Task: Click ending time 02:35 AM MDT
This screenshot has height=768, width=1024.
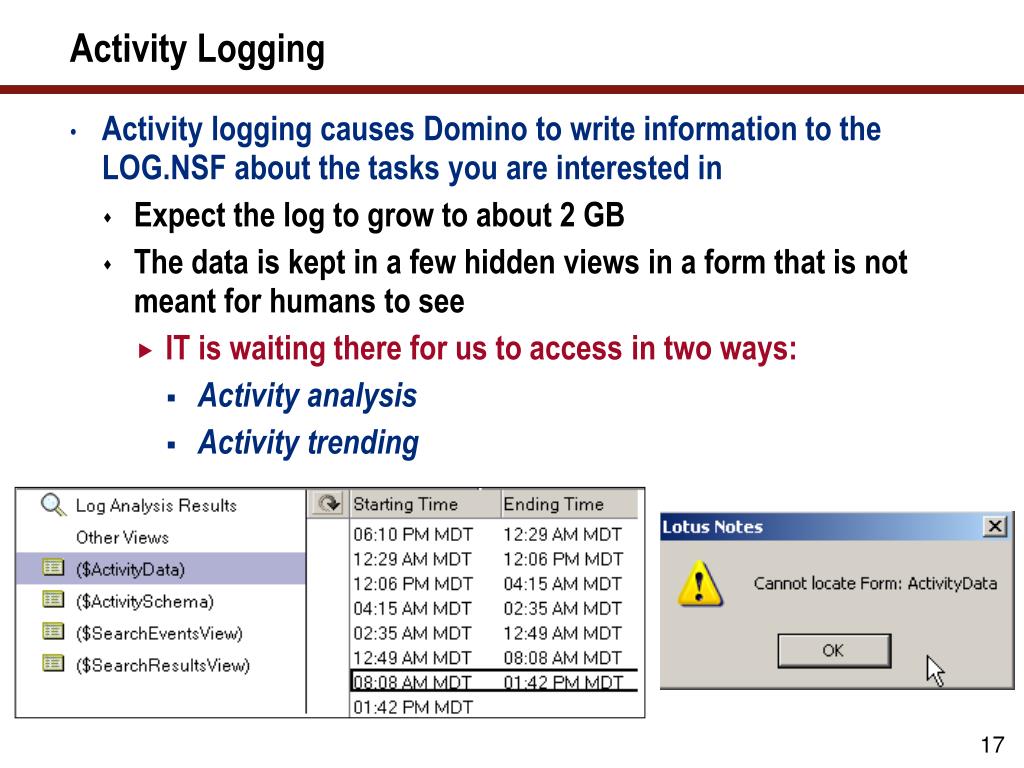Action: click(x=562, y=609)
